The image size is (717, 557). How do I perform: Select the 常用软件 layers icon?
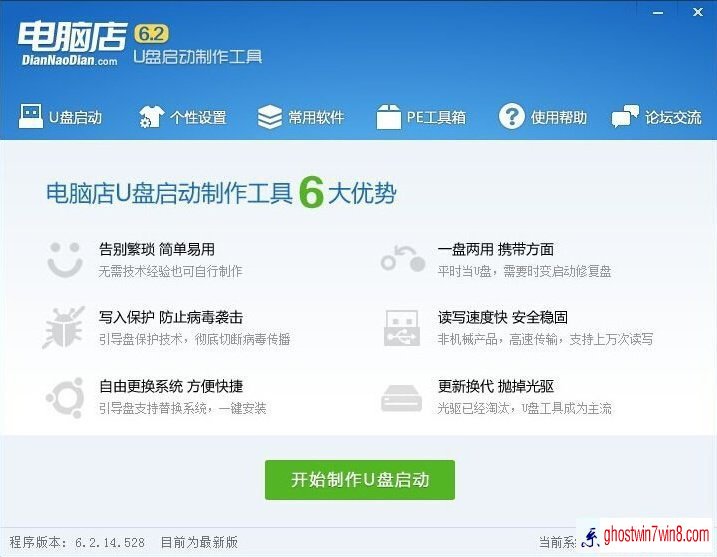[x=270, y=117]
